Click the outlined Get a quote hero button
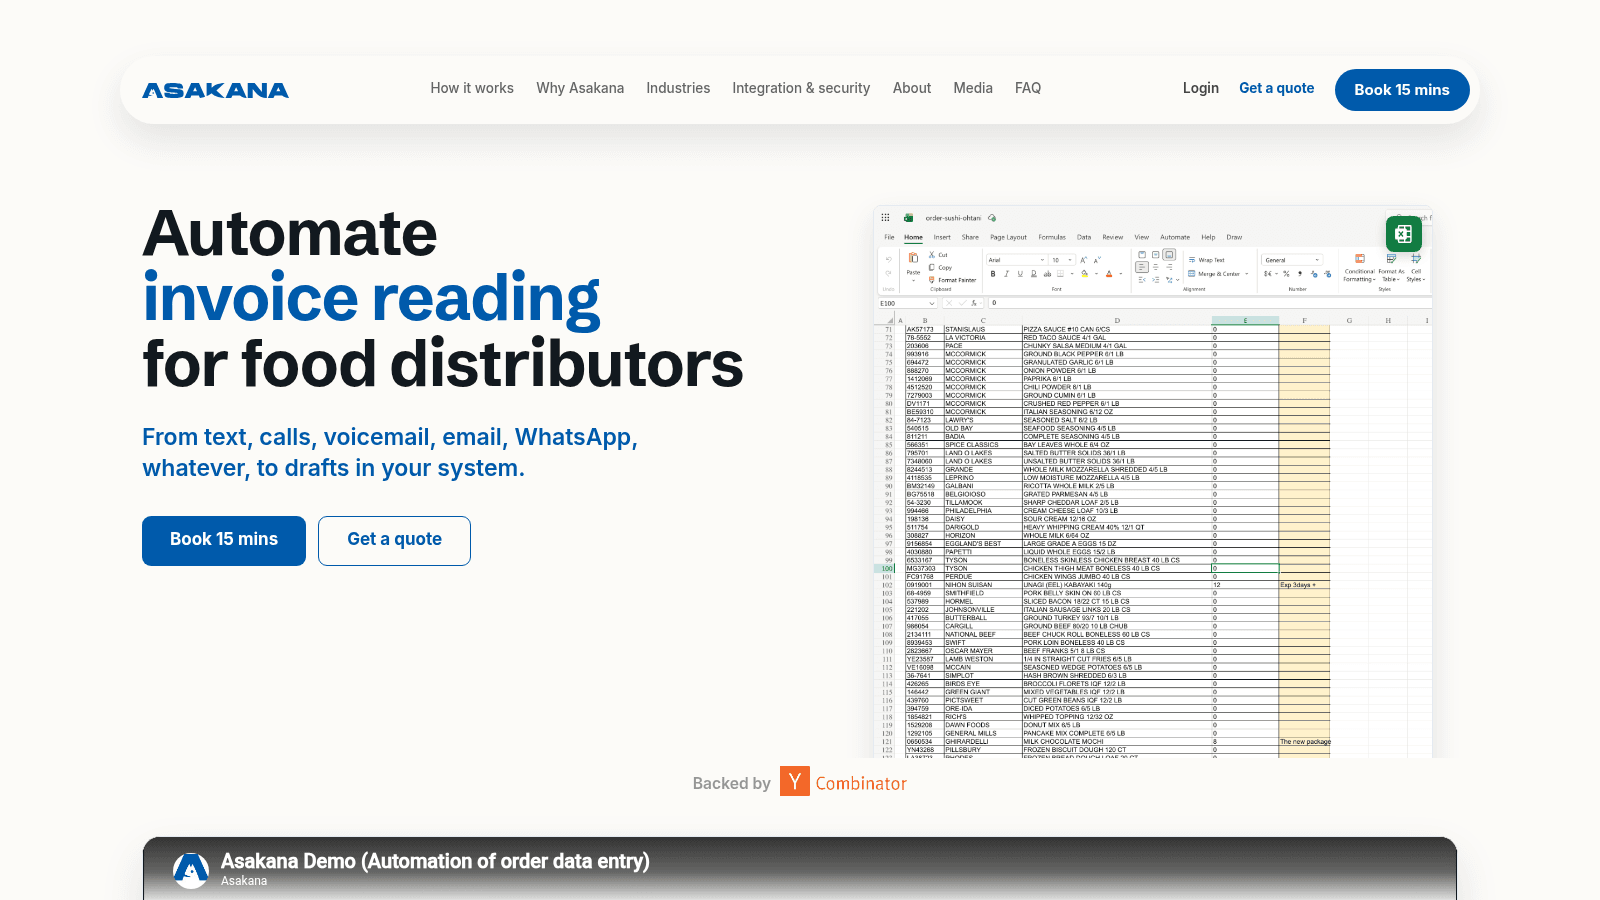 [394, 541]
